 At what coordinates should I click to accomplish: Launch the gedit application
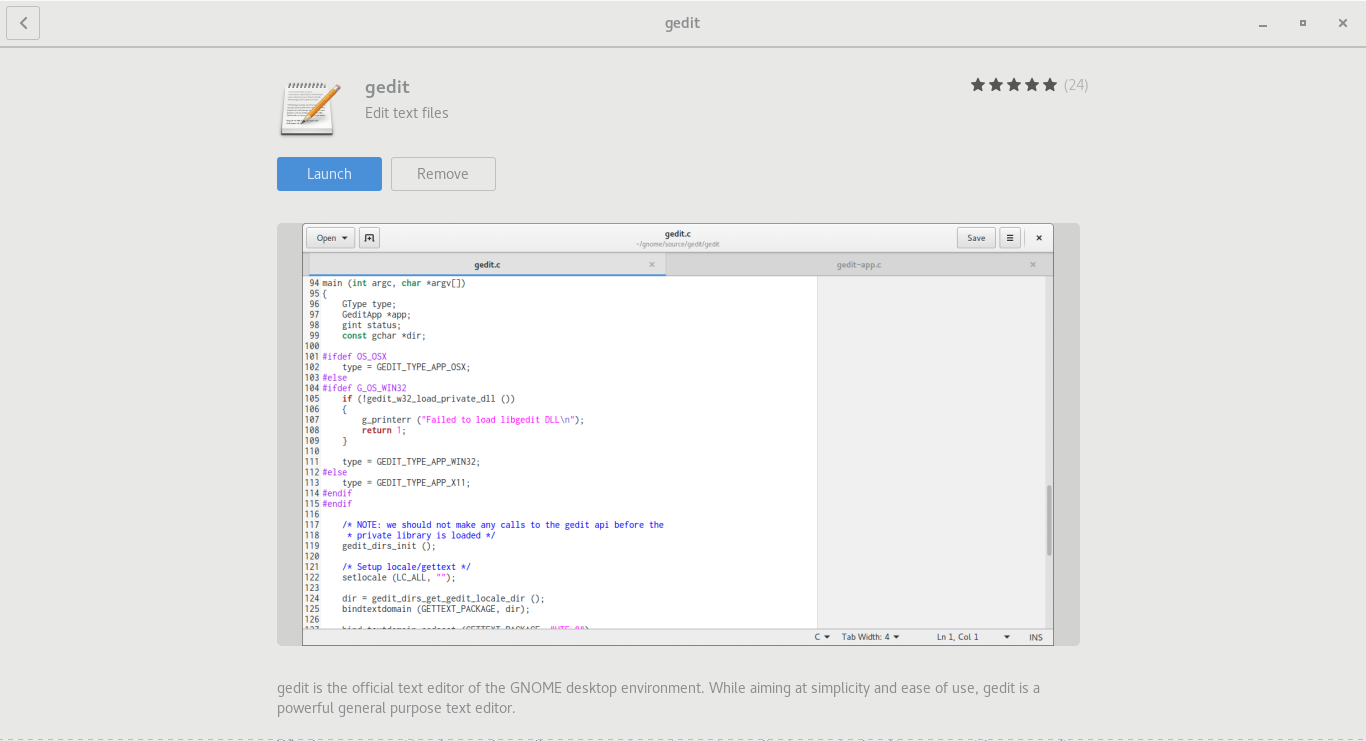click(x=329, y=174)
